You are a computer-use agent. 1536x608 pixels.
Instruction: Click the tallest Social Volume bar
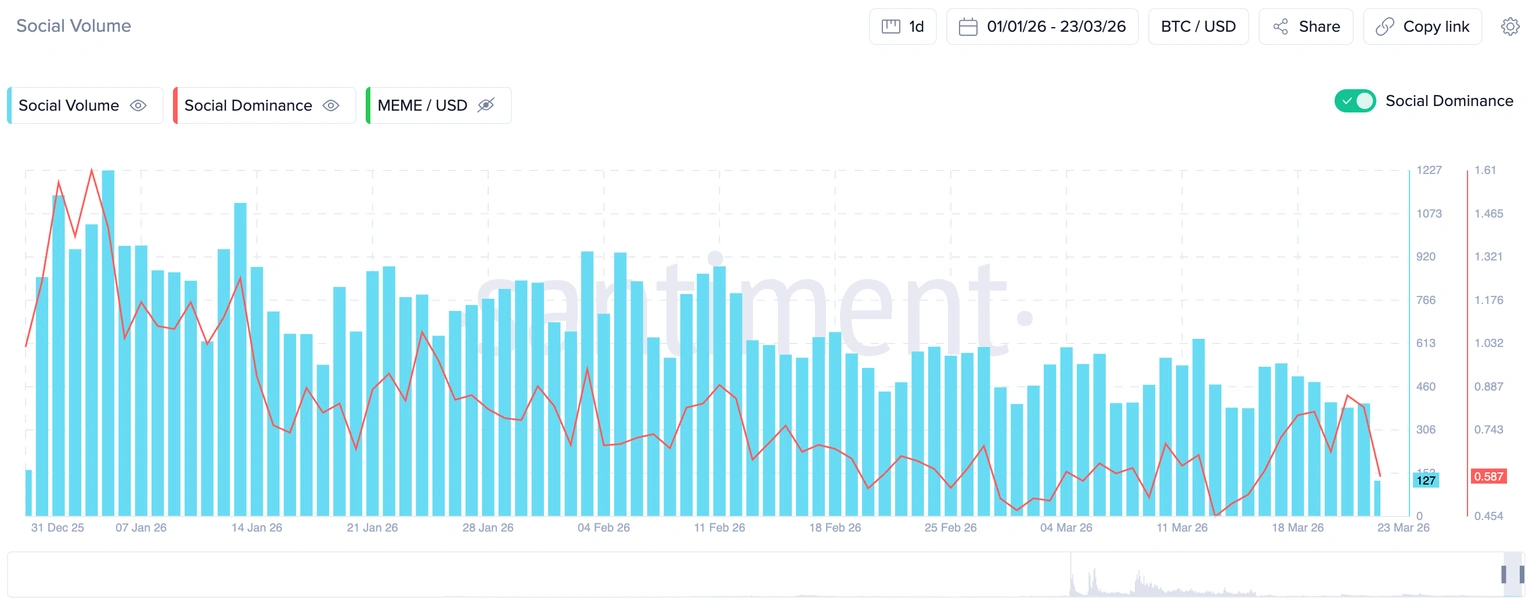point(108,340)
